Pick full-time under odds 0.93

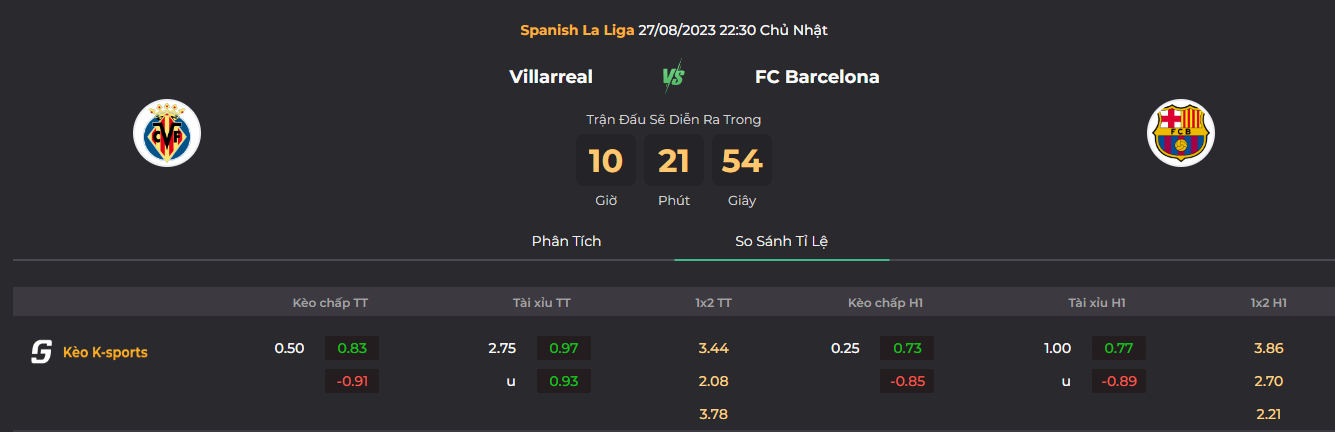click(x=564, y=381)
